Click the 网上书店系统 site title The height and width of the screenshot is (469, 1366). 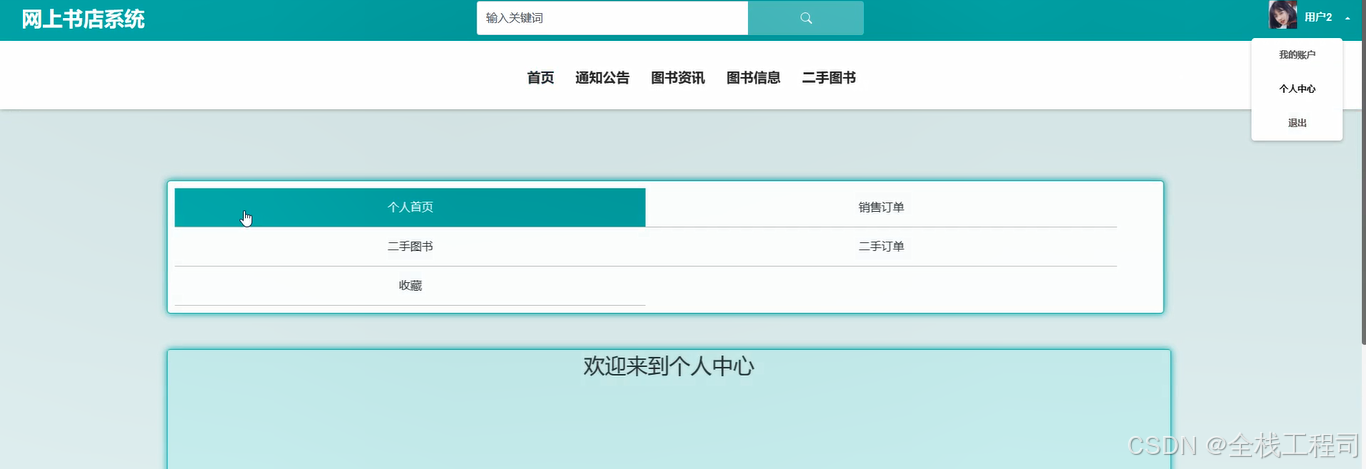[83, 19]
